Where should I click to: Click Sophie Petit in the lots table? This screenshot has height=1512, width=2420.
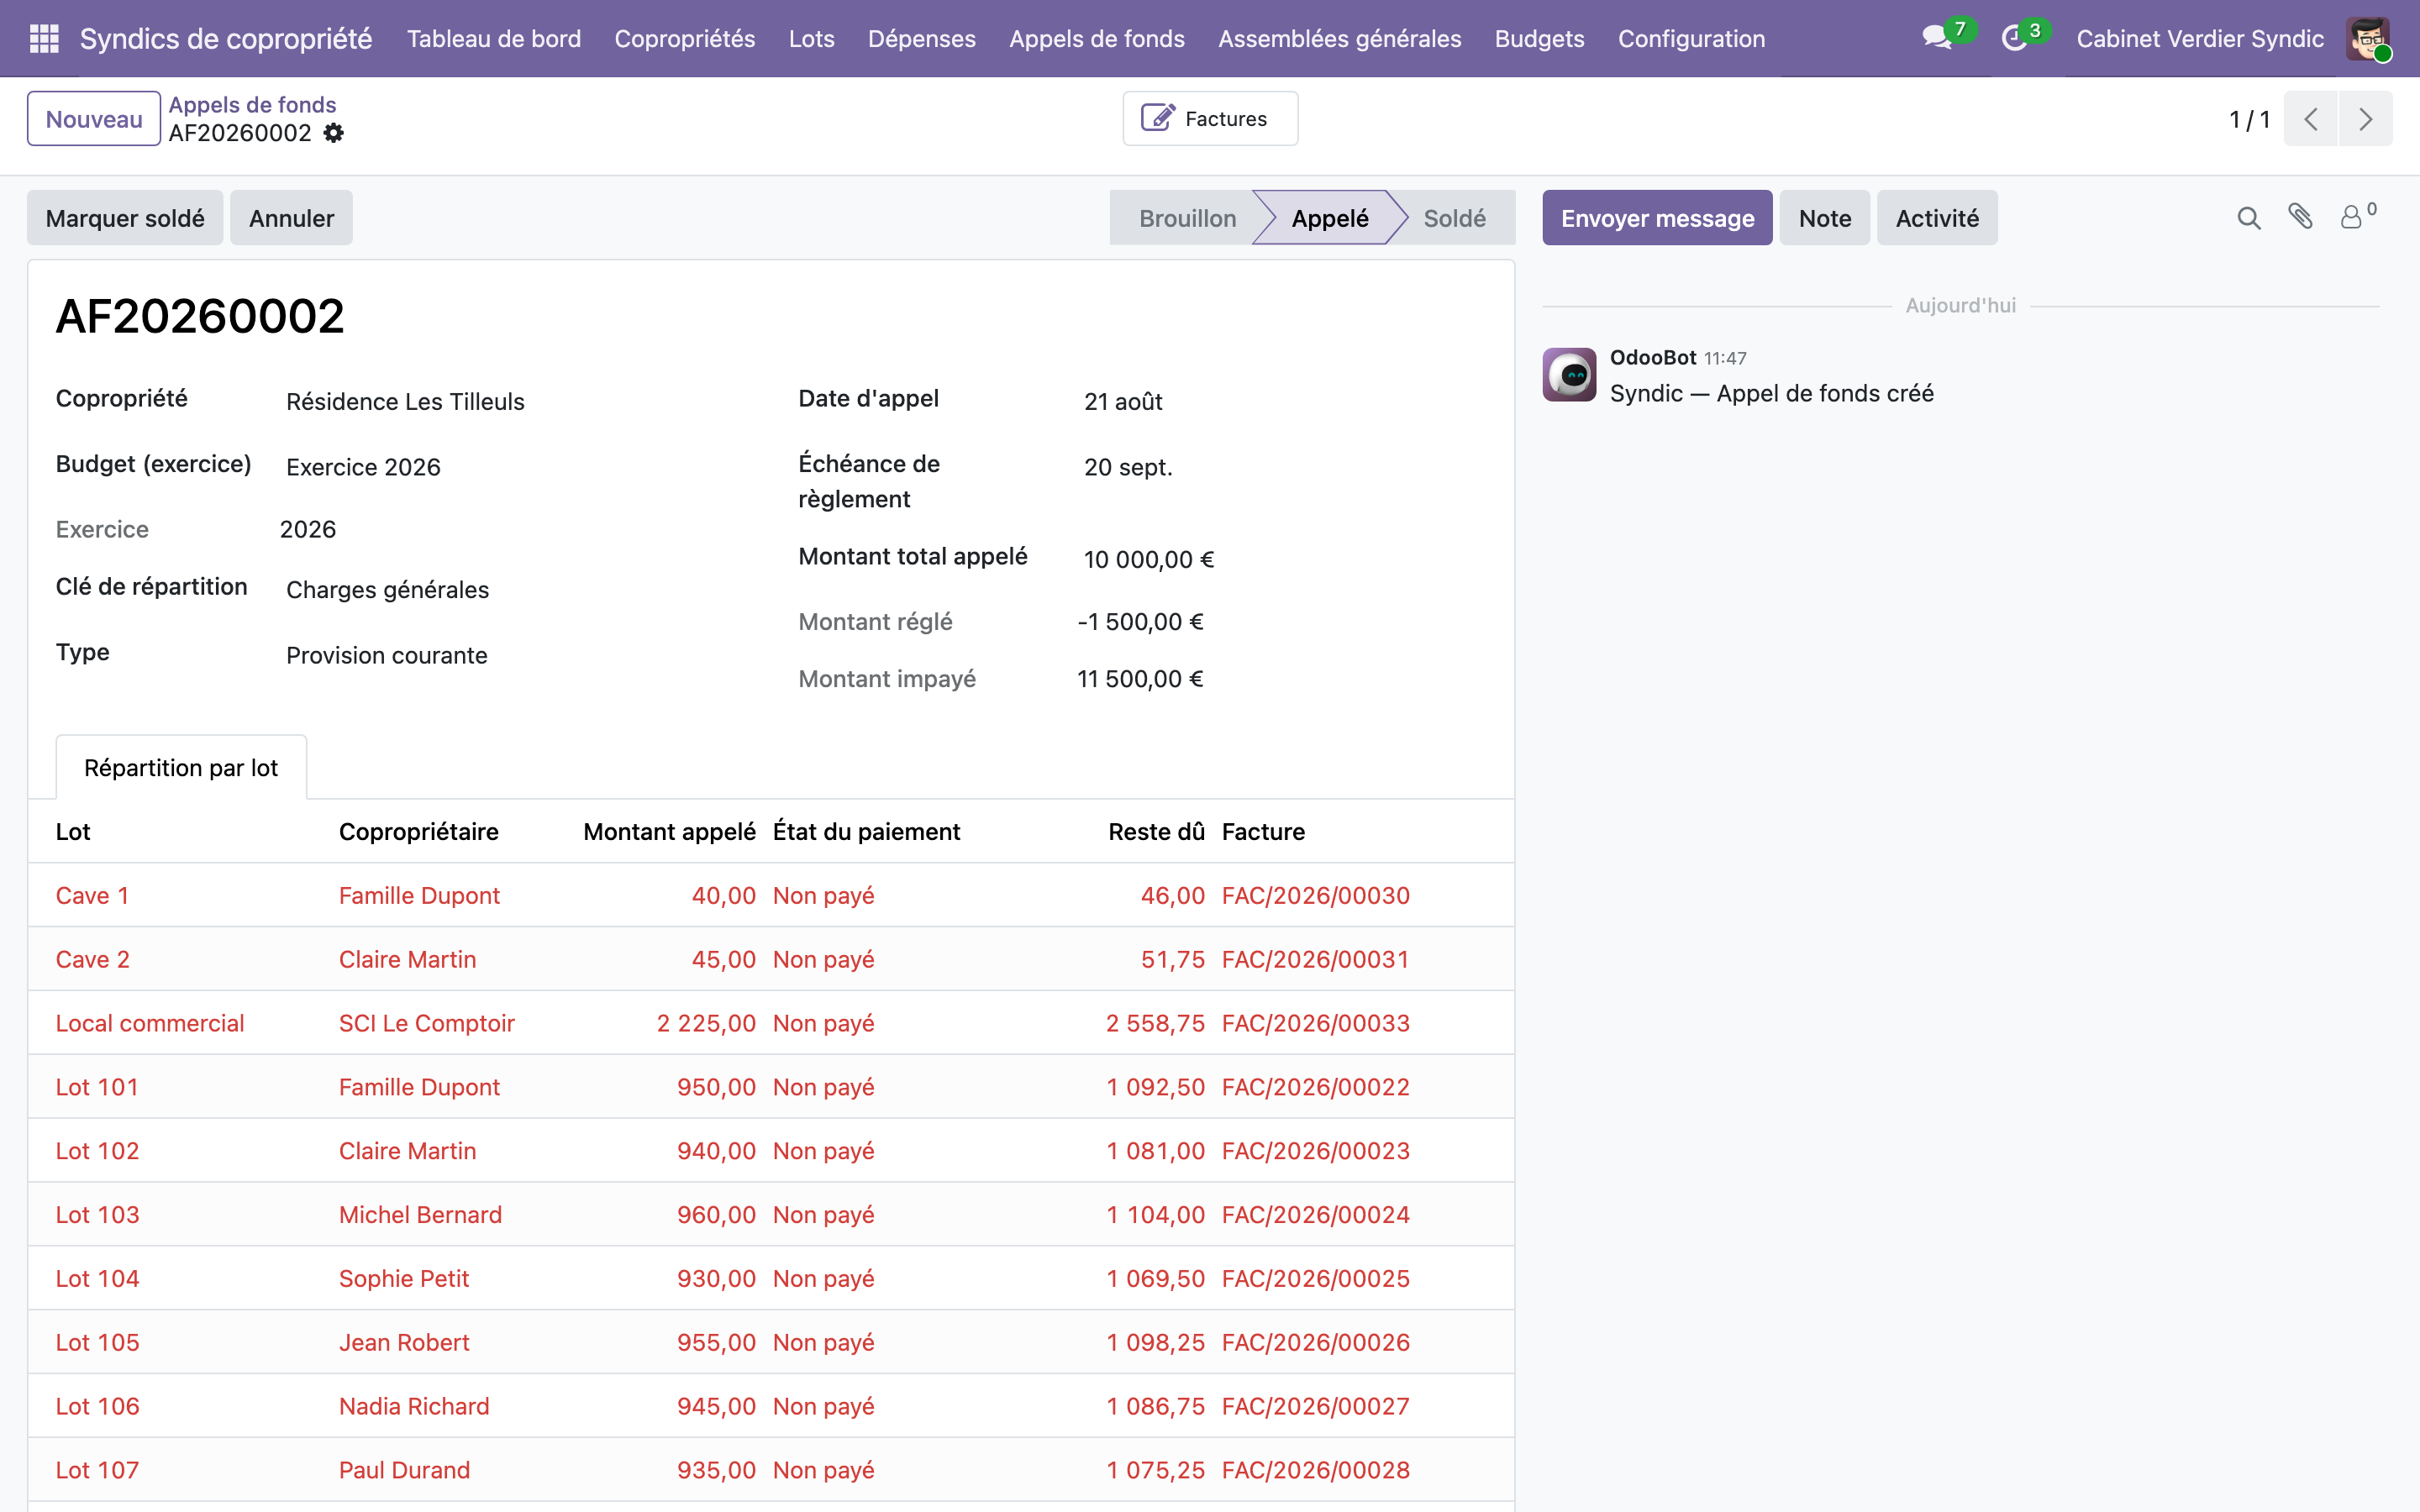[403, 1278]
